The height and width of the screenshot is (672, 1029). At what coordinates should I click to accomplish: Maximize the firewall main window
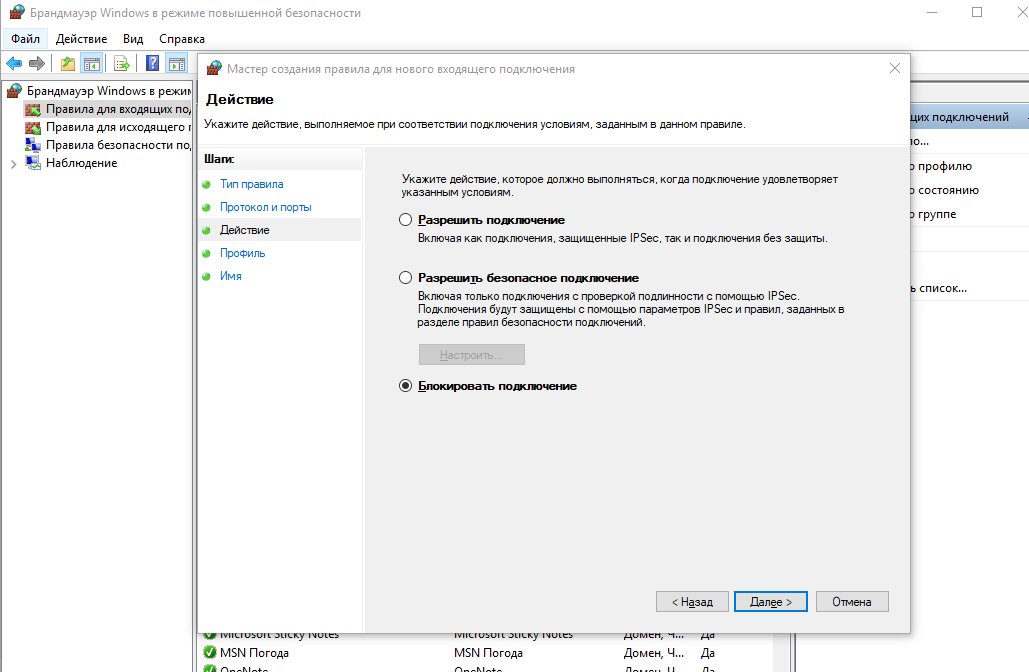pos(977,12)
